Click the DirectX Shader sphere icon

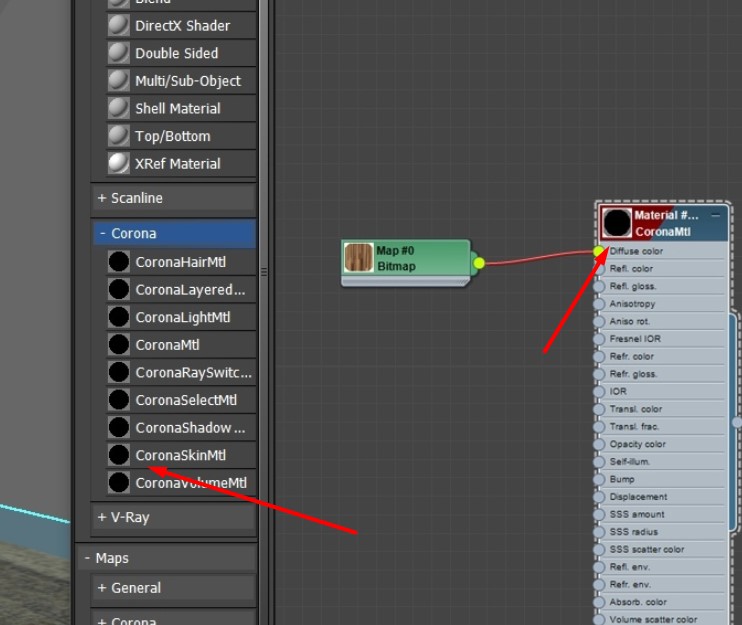[x=118, y=26]
